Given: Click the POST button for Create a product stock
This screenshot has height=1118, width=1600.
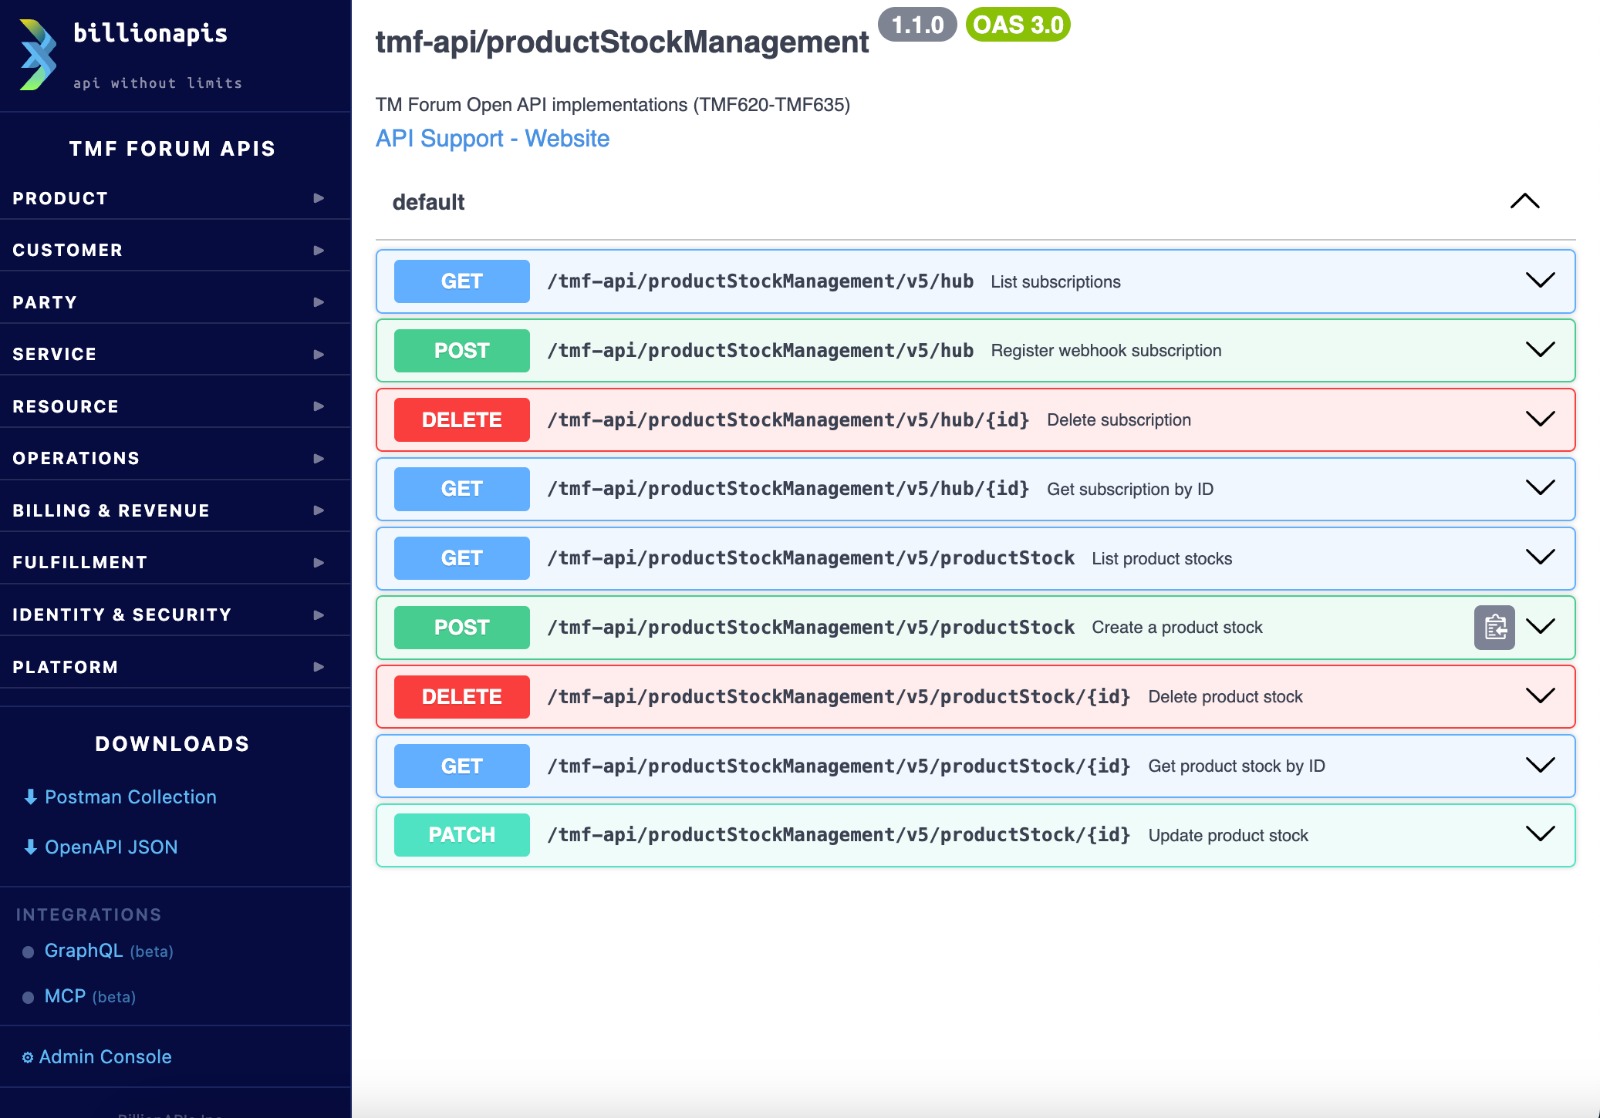Looking at the screenshot, I should (x=462, y=627).
